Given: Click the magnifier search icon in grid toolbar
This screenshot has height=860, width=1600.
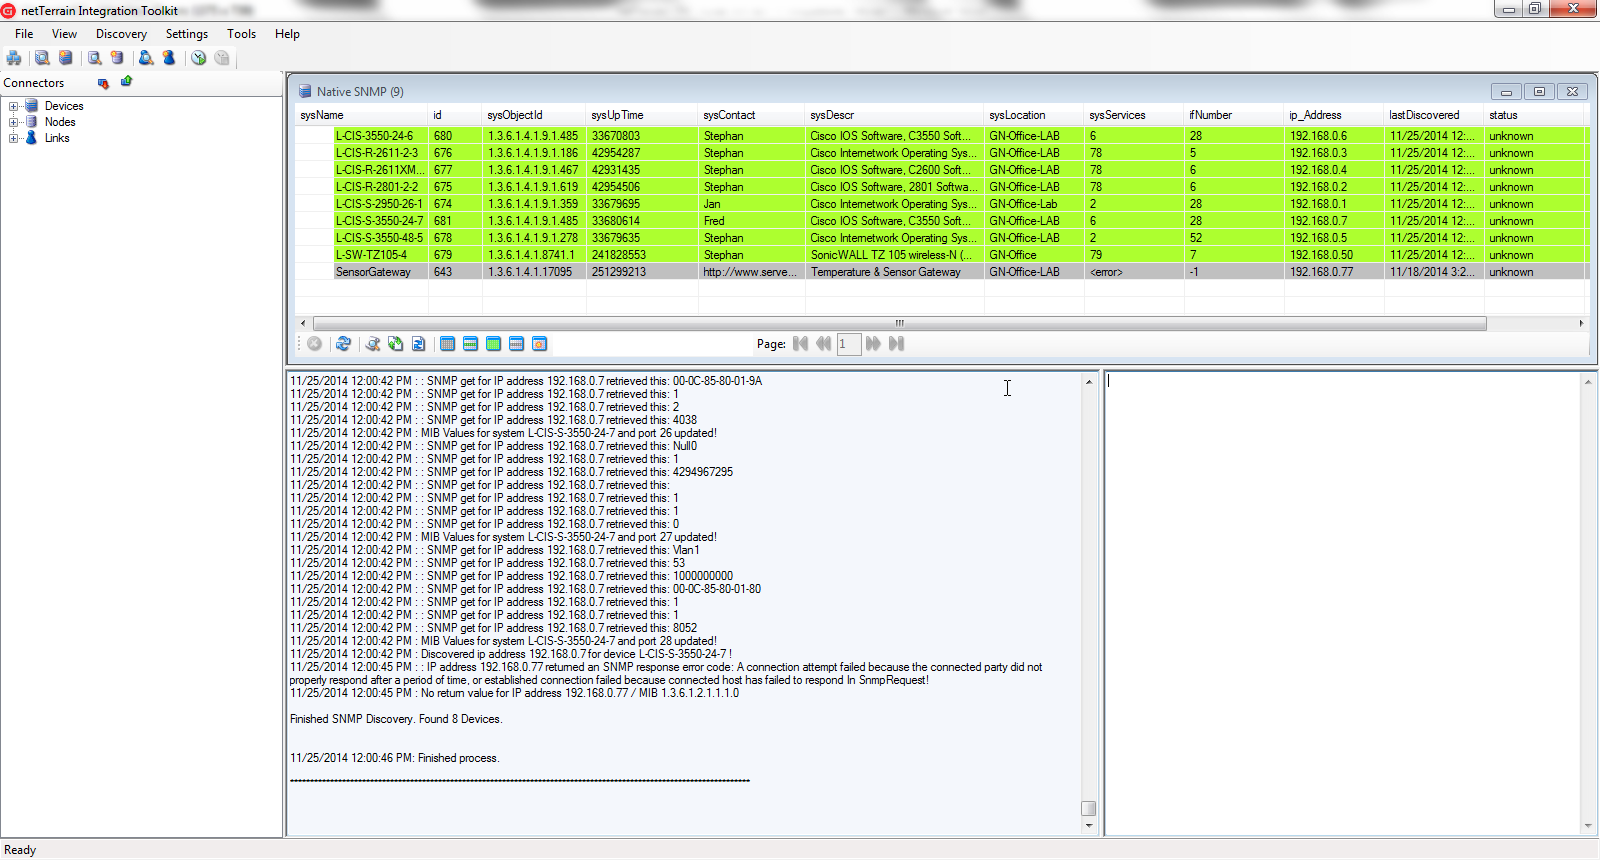Looking at the screenshot, I should point(372,344).
